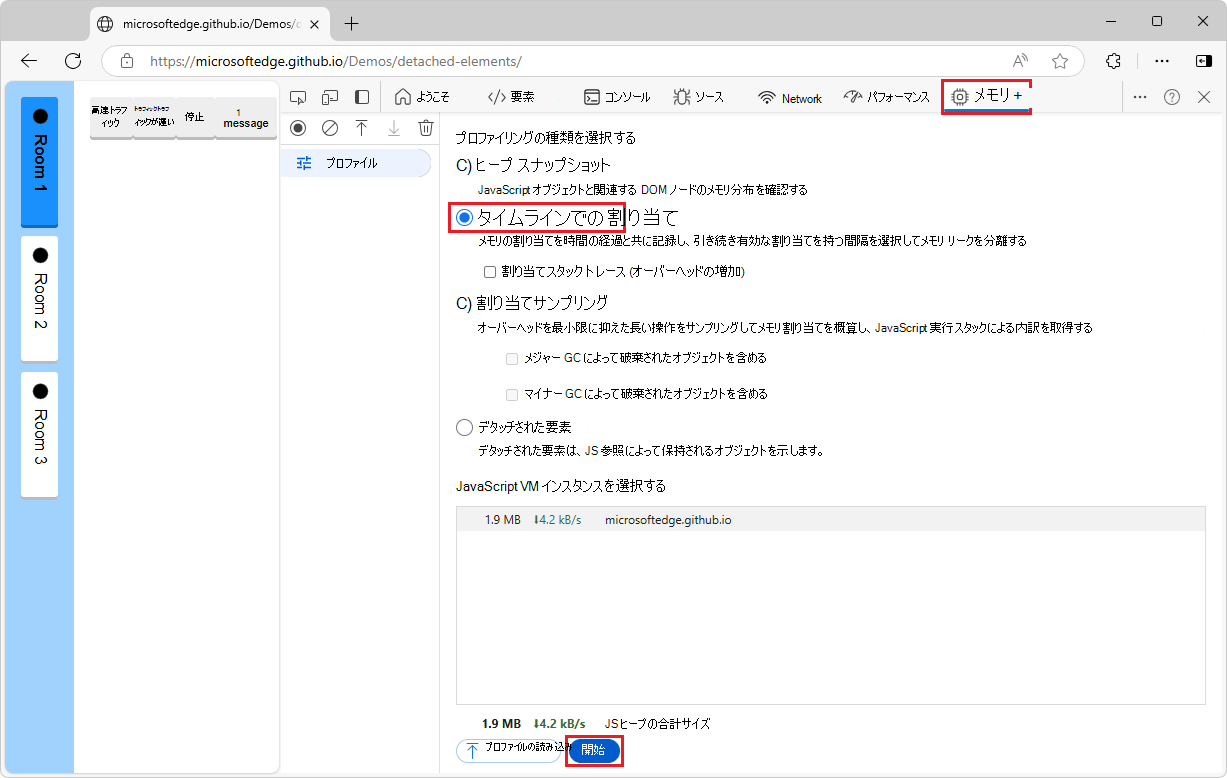
Task: Enable 割り当てスタックトレース checkbox
Action: [490, 271]
